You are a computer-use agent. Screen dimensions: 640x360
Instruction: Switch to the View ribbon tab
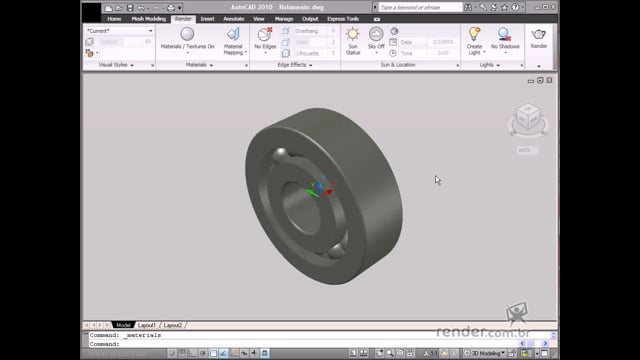click(x=258, y=19)
